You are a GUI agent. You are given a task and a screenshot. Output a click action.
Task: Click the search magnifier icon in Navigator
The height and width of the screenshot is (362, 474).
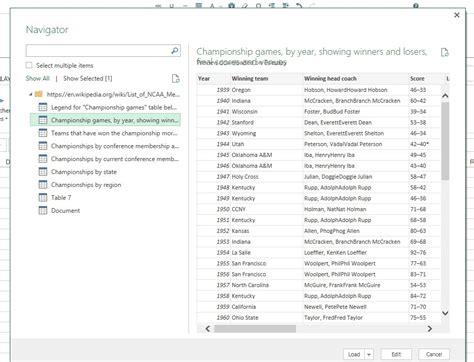175,51
